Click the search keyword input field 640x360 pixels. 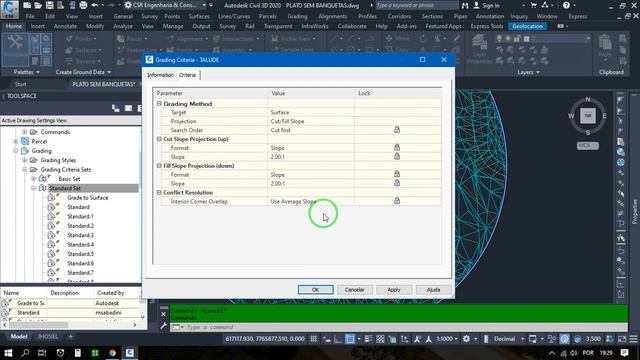416,5
